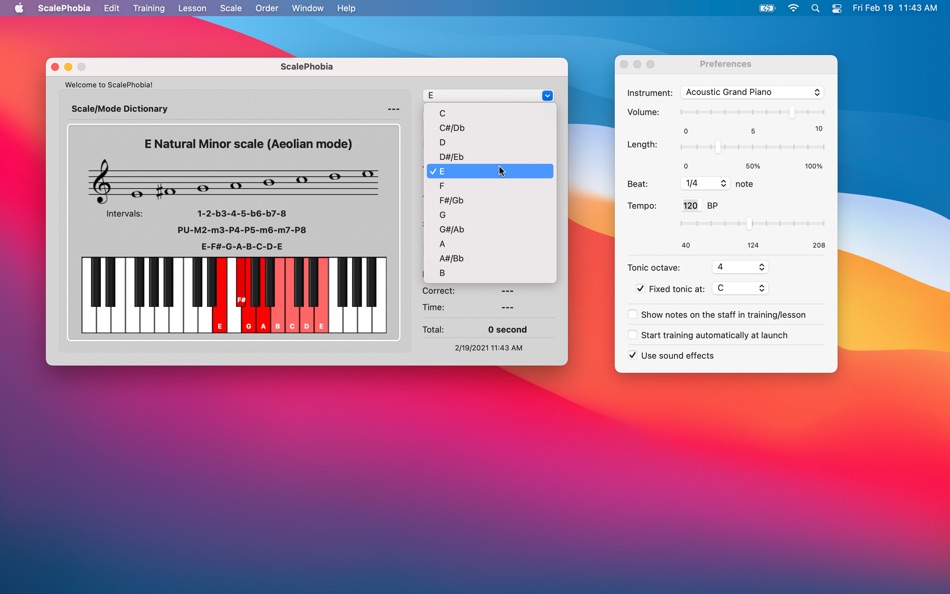Select F from the tonic list

click(x=490, y=186)
